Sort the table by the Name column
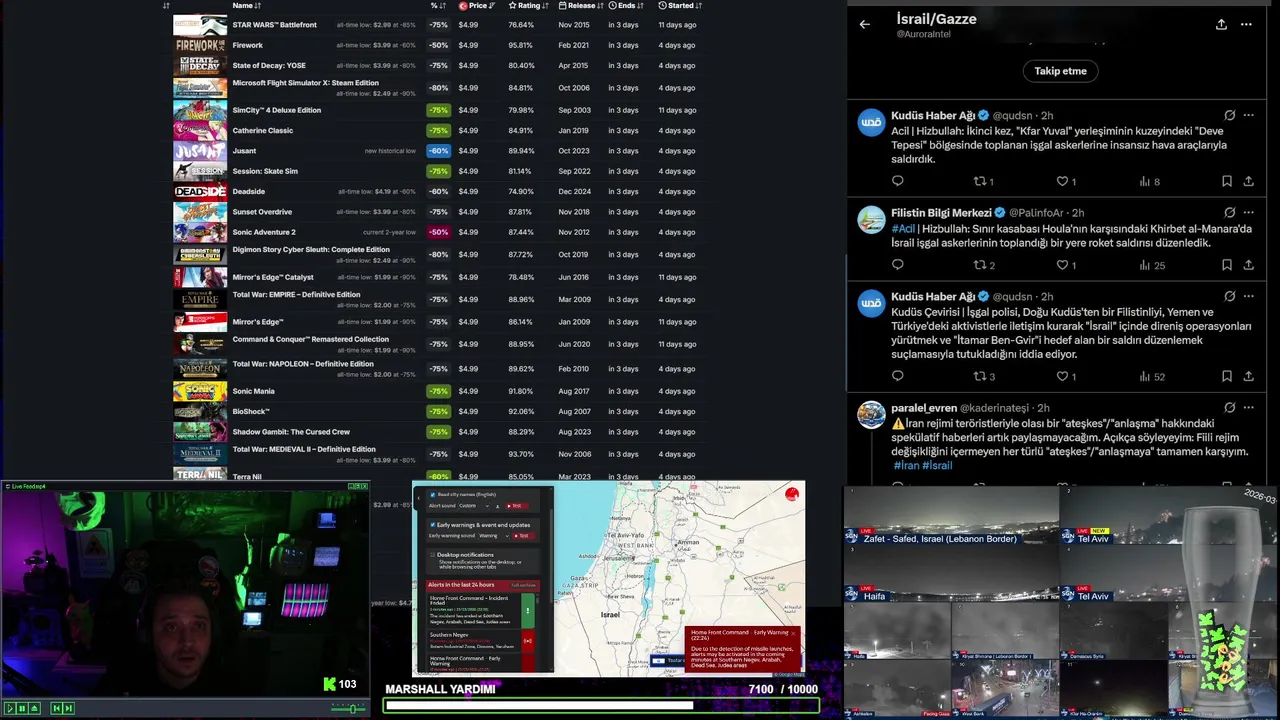 pyautogui.click(x=246, y=6)
